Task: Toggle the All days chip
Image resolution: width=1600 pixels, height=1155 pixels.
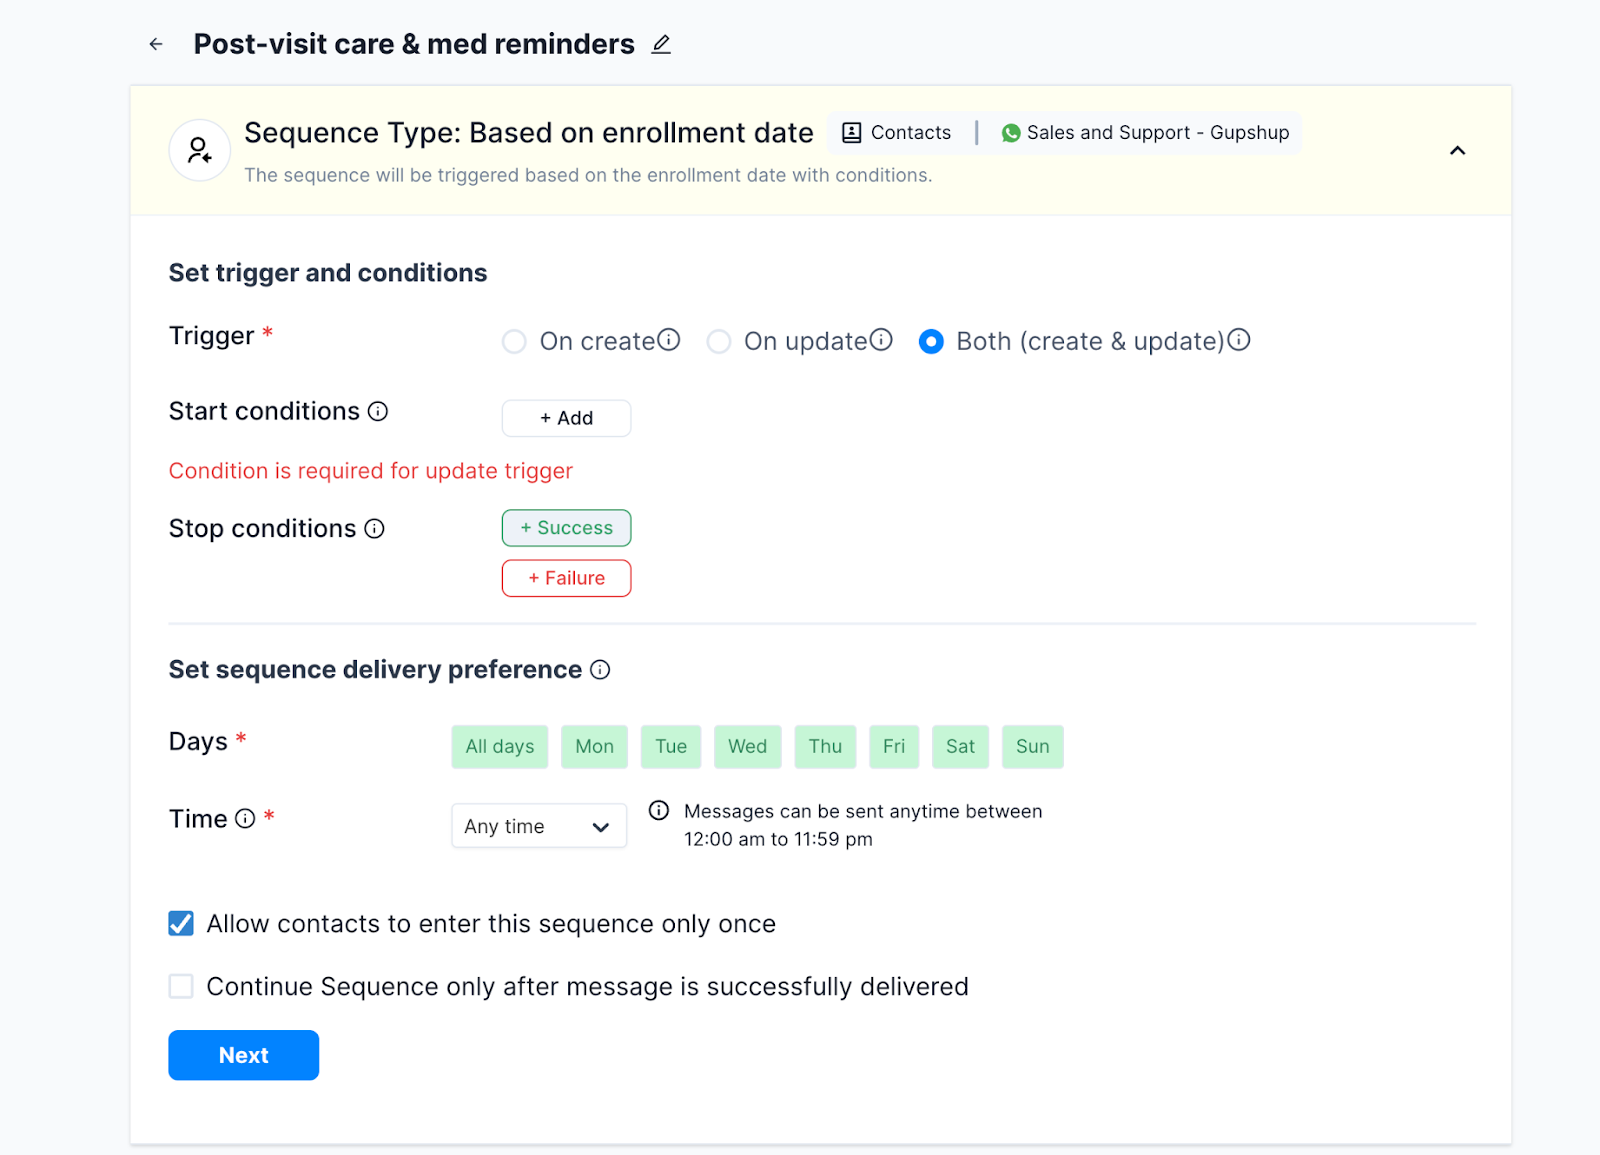Action: (499, 747)
